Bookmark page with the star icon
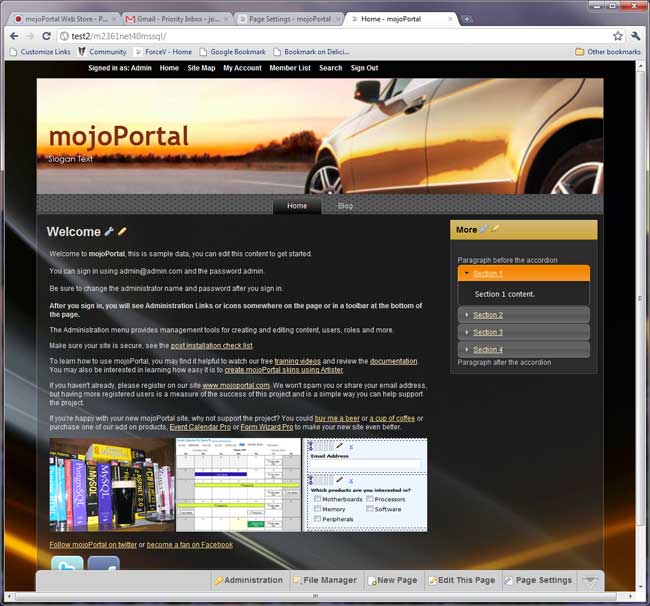Screen dimensions: 650x606 click(617, 36)
